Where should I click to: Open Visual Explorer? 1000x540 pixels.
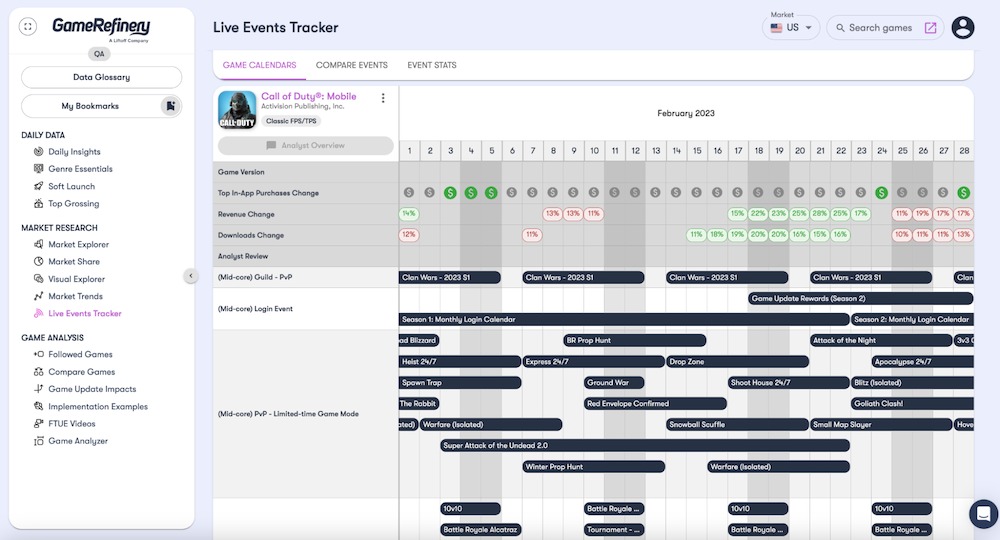coord(77,279)
